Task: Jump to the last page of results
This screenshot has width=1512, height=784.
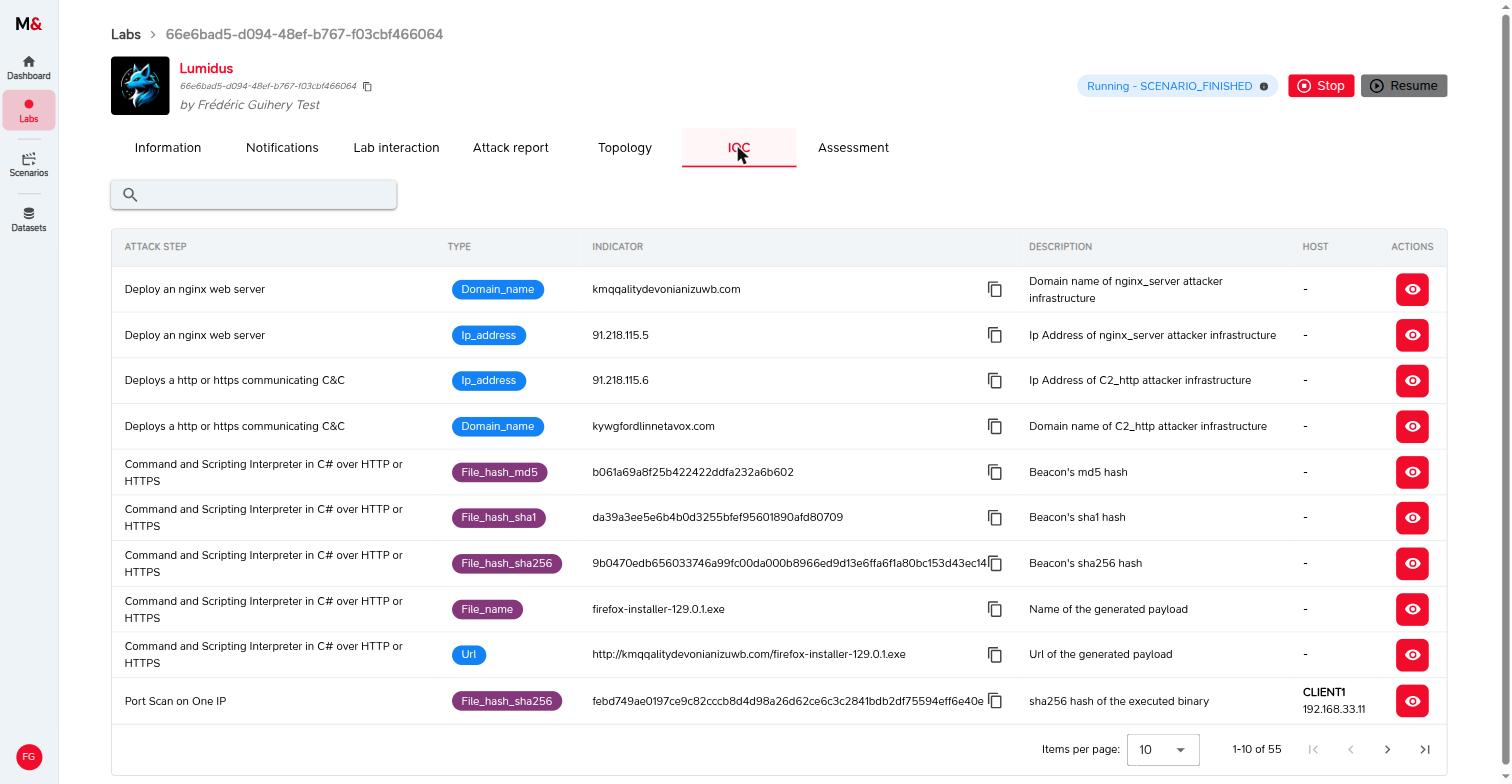Action: (1425, 749)
